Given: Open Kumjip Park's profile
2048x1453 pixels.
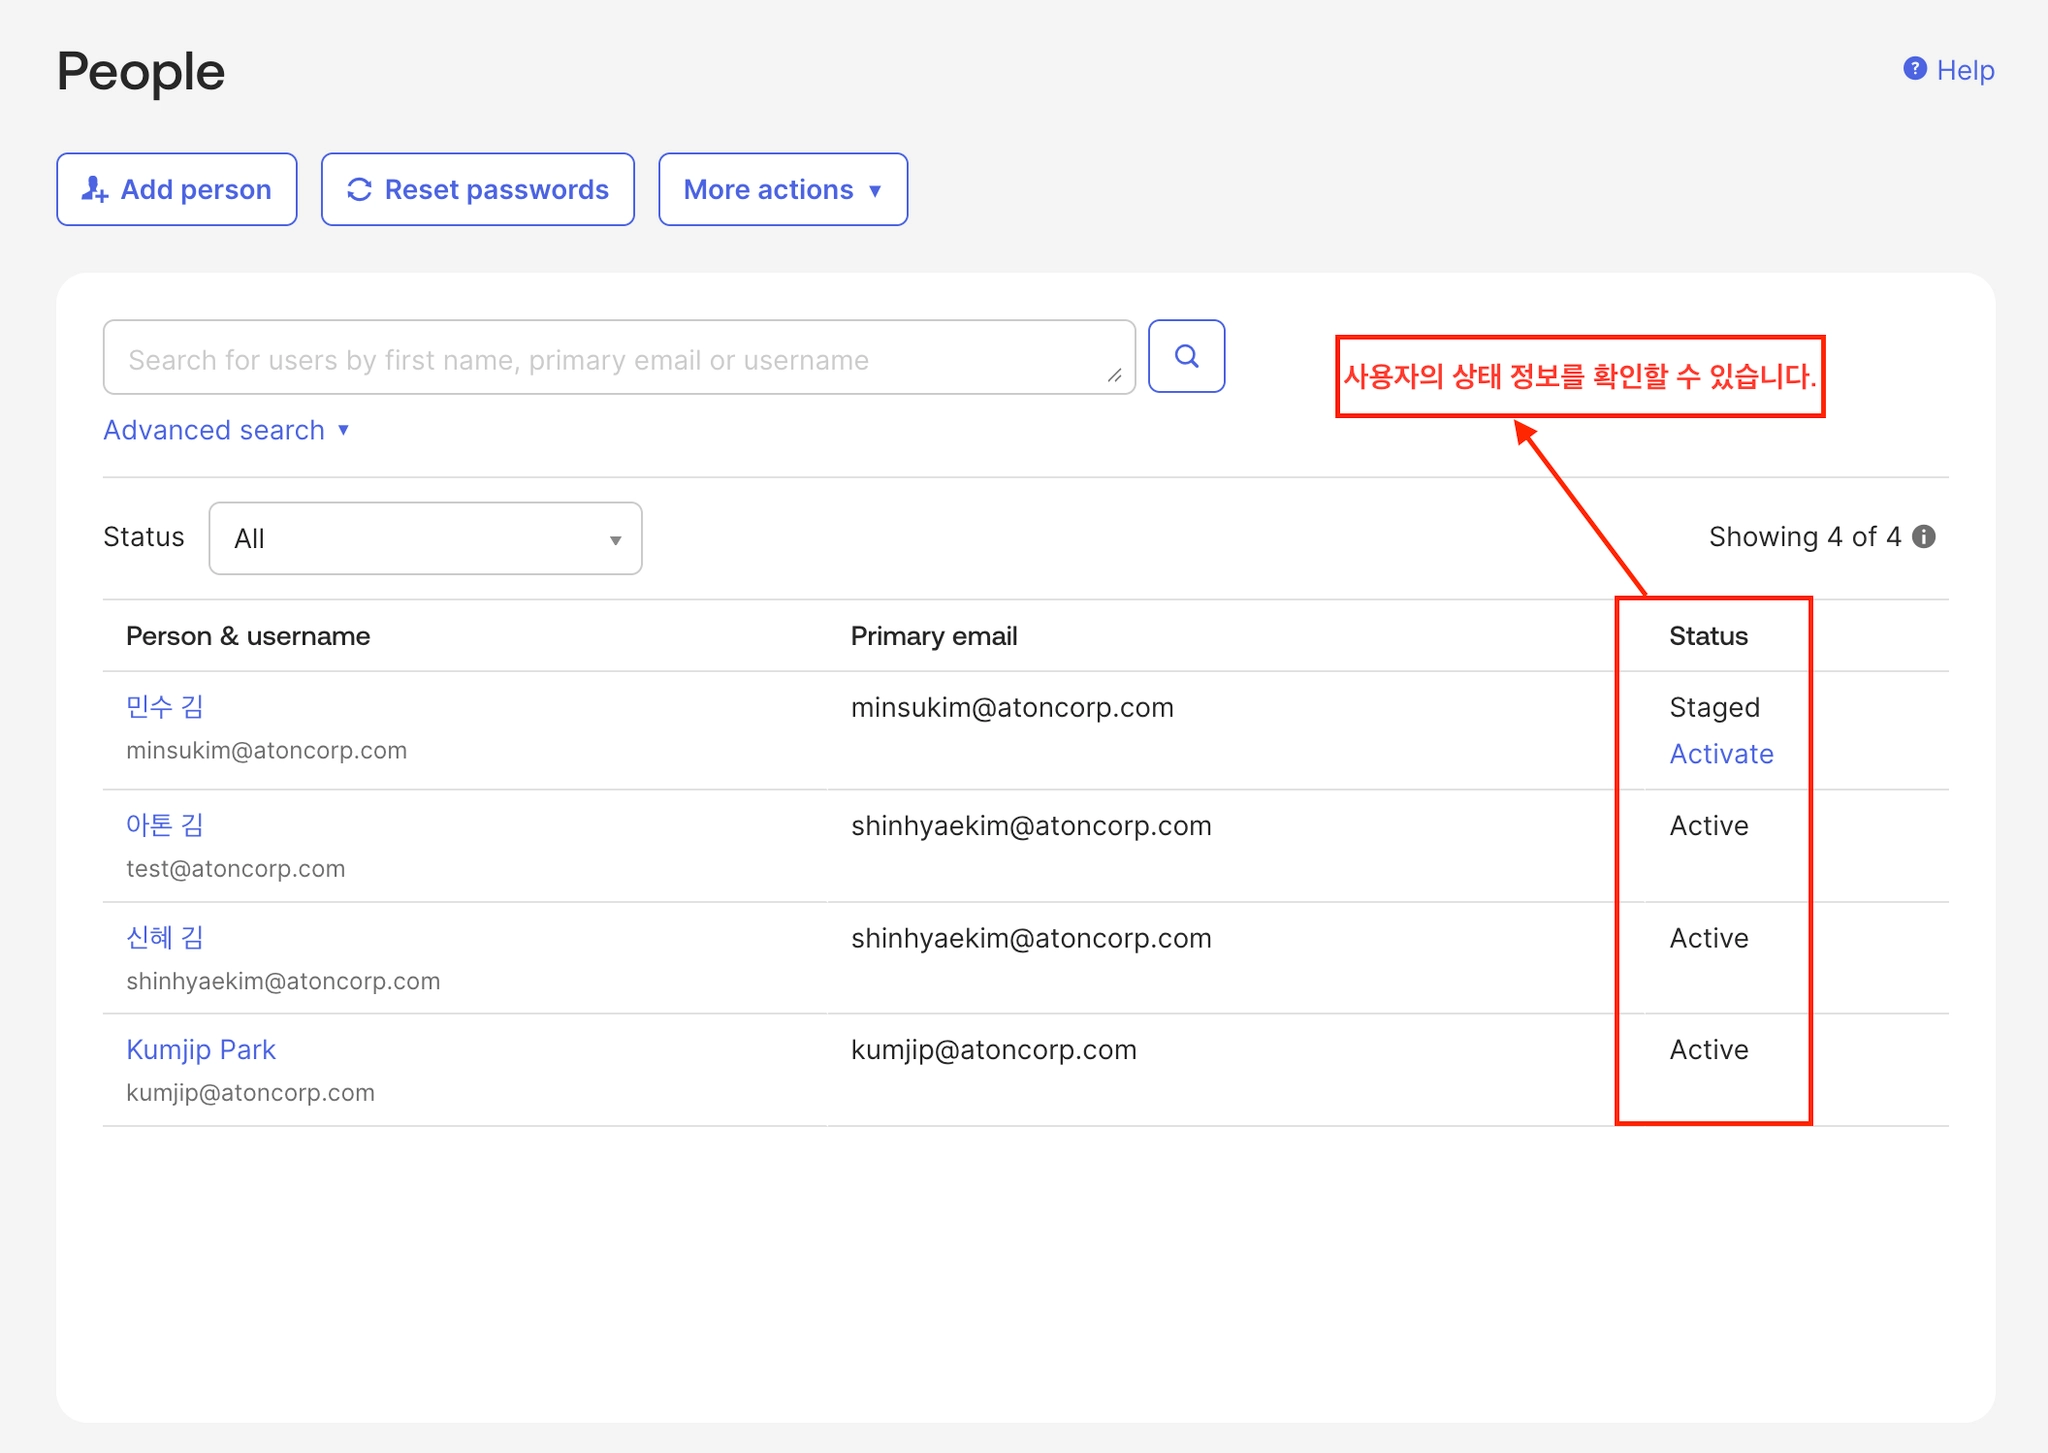Looking at the screenshot, I should point(200,1049).
